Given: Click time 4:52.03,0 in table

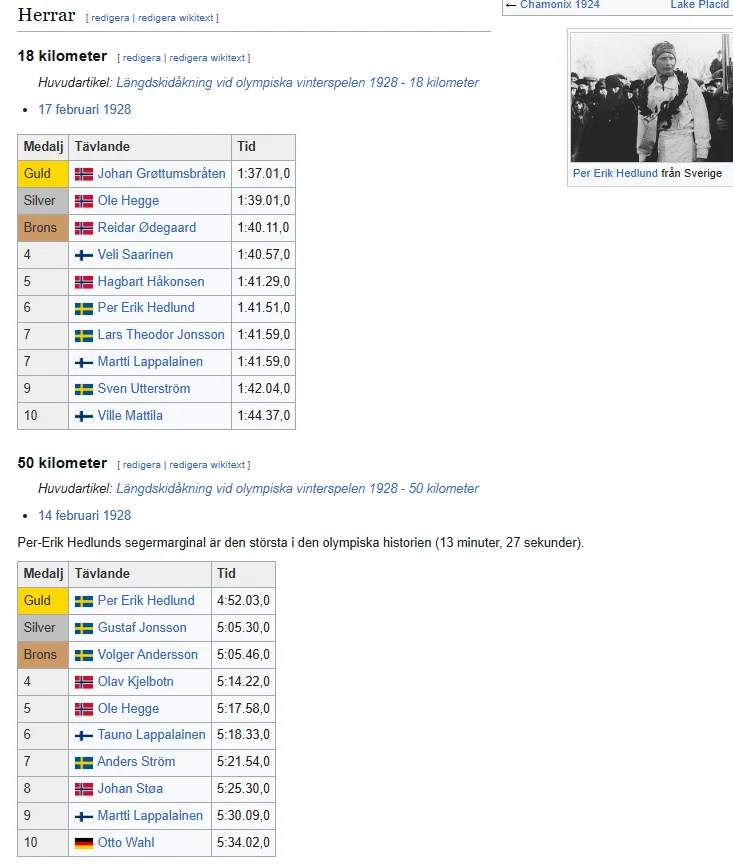Looking at the screenshot, I should (243, 601).
